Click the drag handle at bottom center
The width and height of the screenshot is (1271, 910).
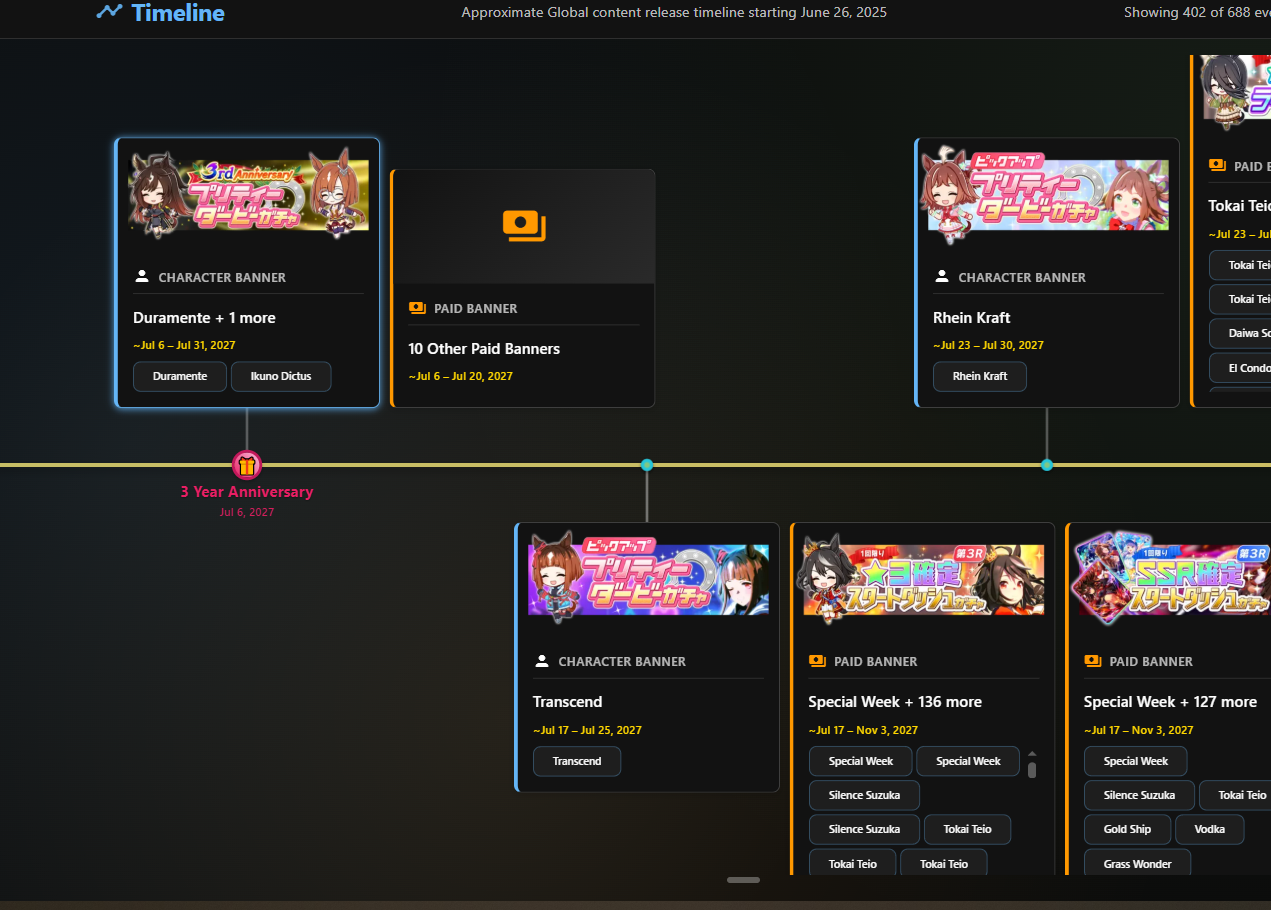tap(743, 880)
